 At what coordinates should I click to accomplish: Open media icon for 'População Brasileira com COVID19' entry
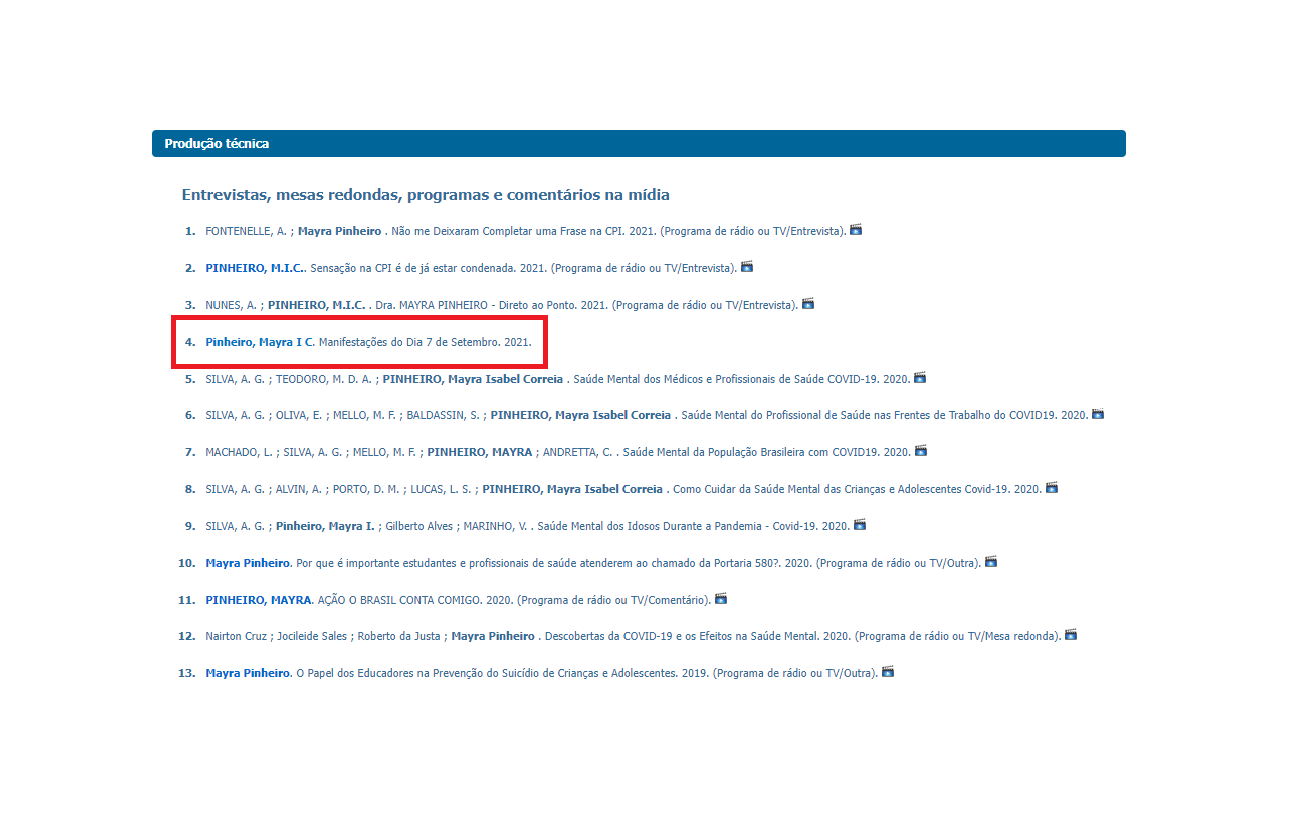pos(921,451)
